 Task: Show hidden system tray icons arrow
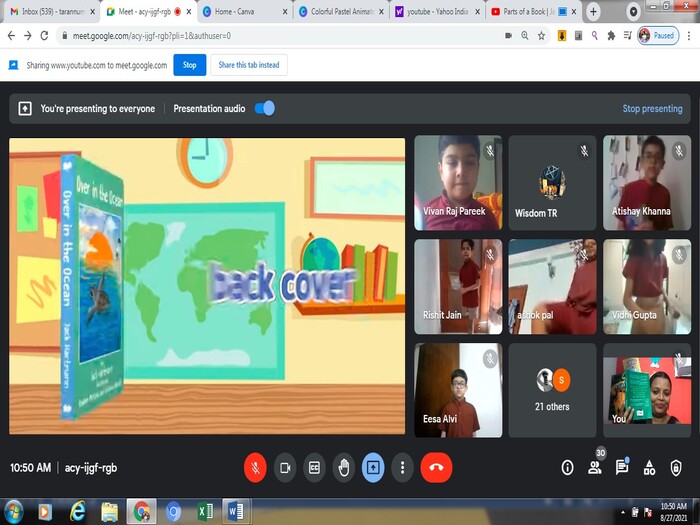[623, 512]
